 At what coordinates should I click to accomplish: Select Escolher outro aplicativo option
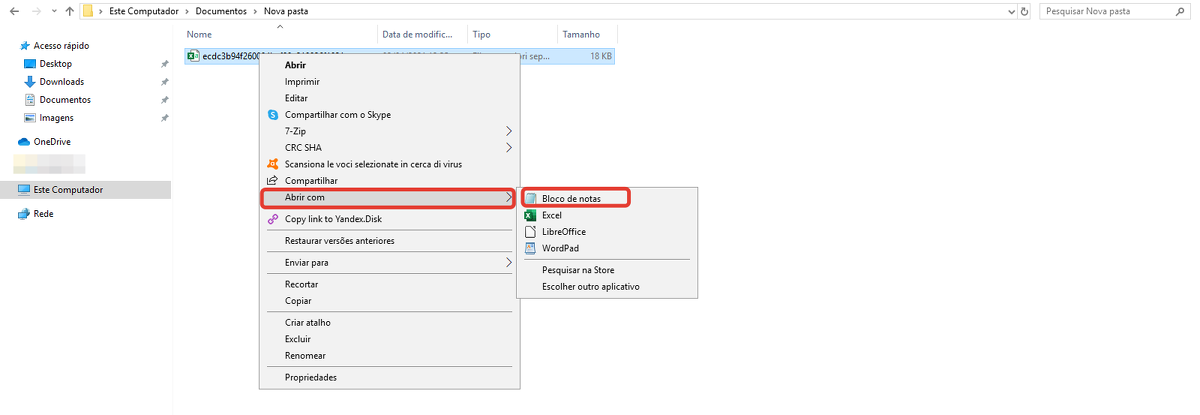(590, 287)
